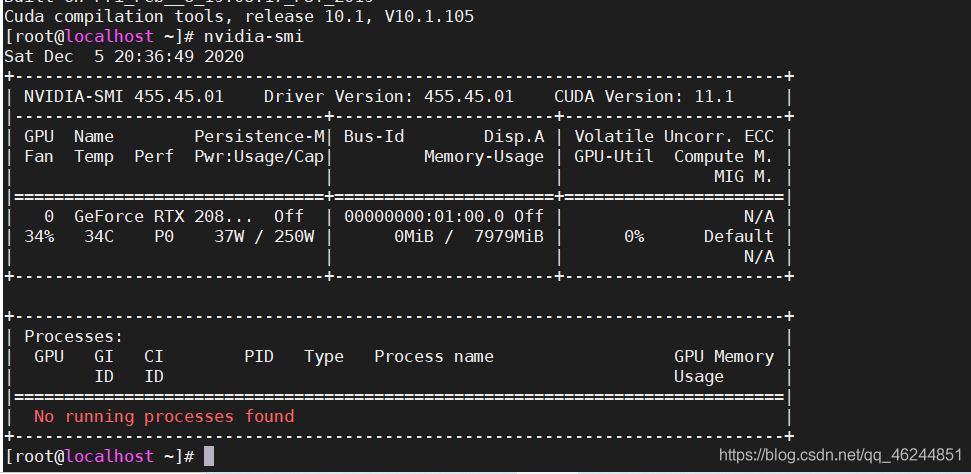Click the 34% fan speed value
Viewport: 971px width, 474px height.
[x=39, y=236]
